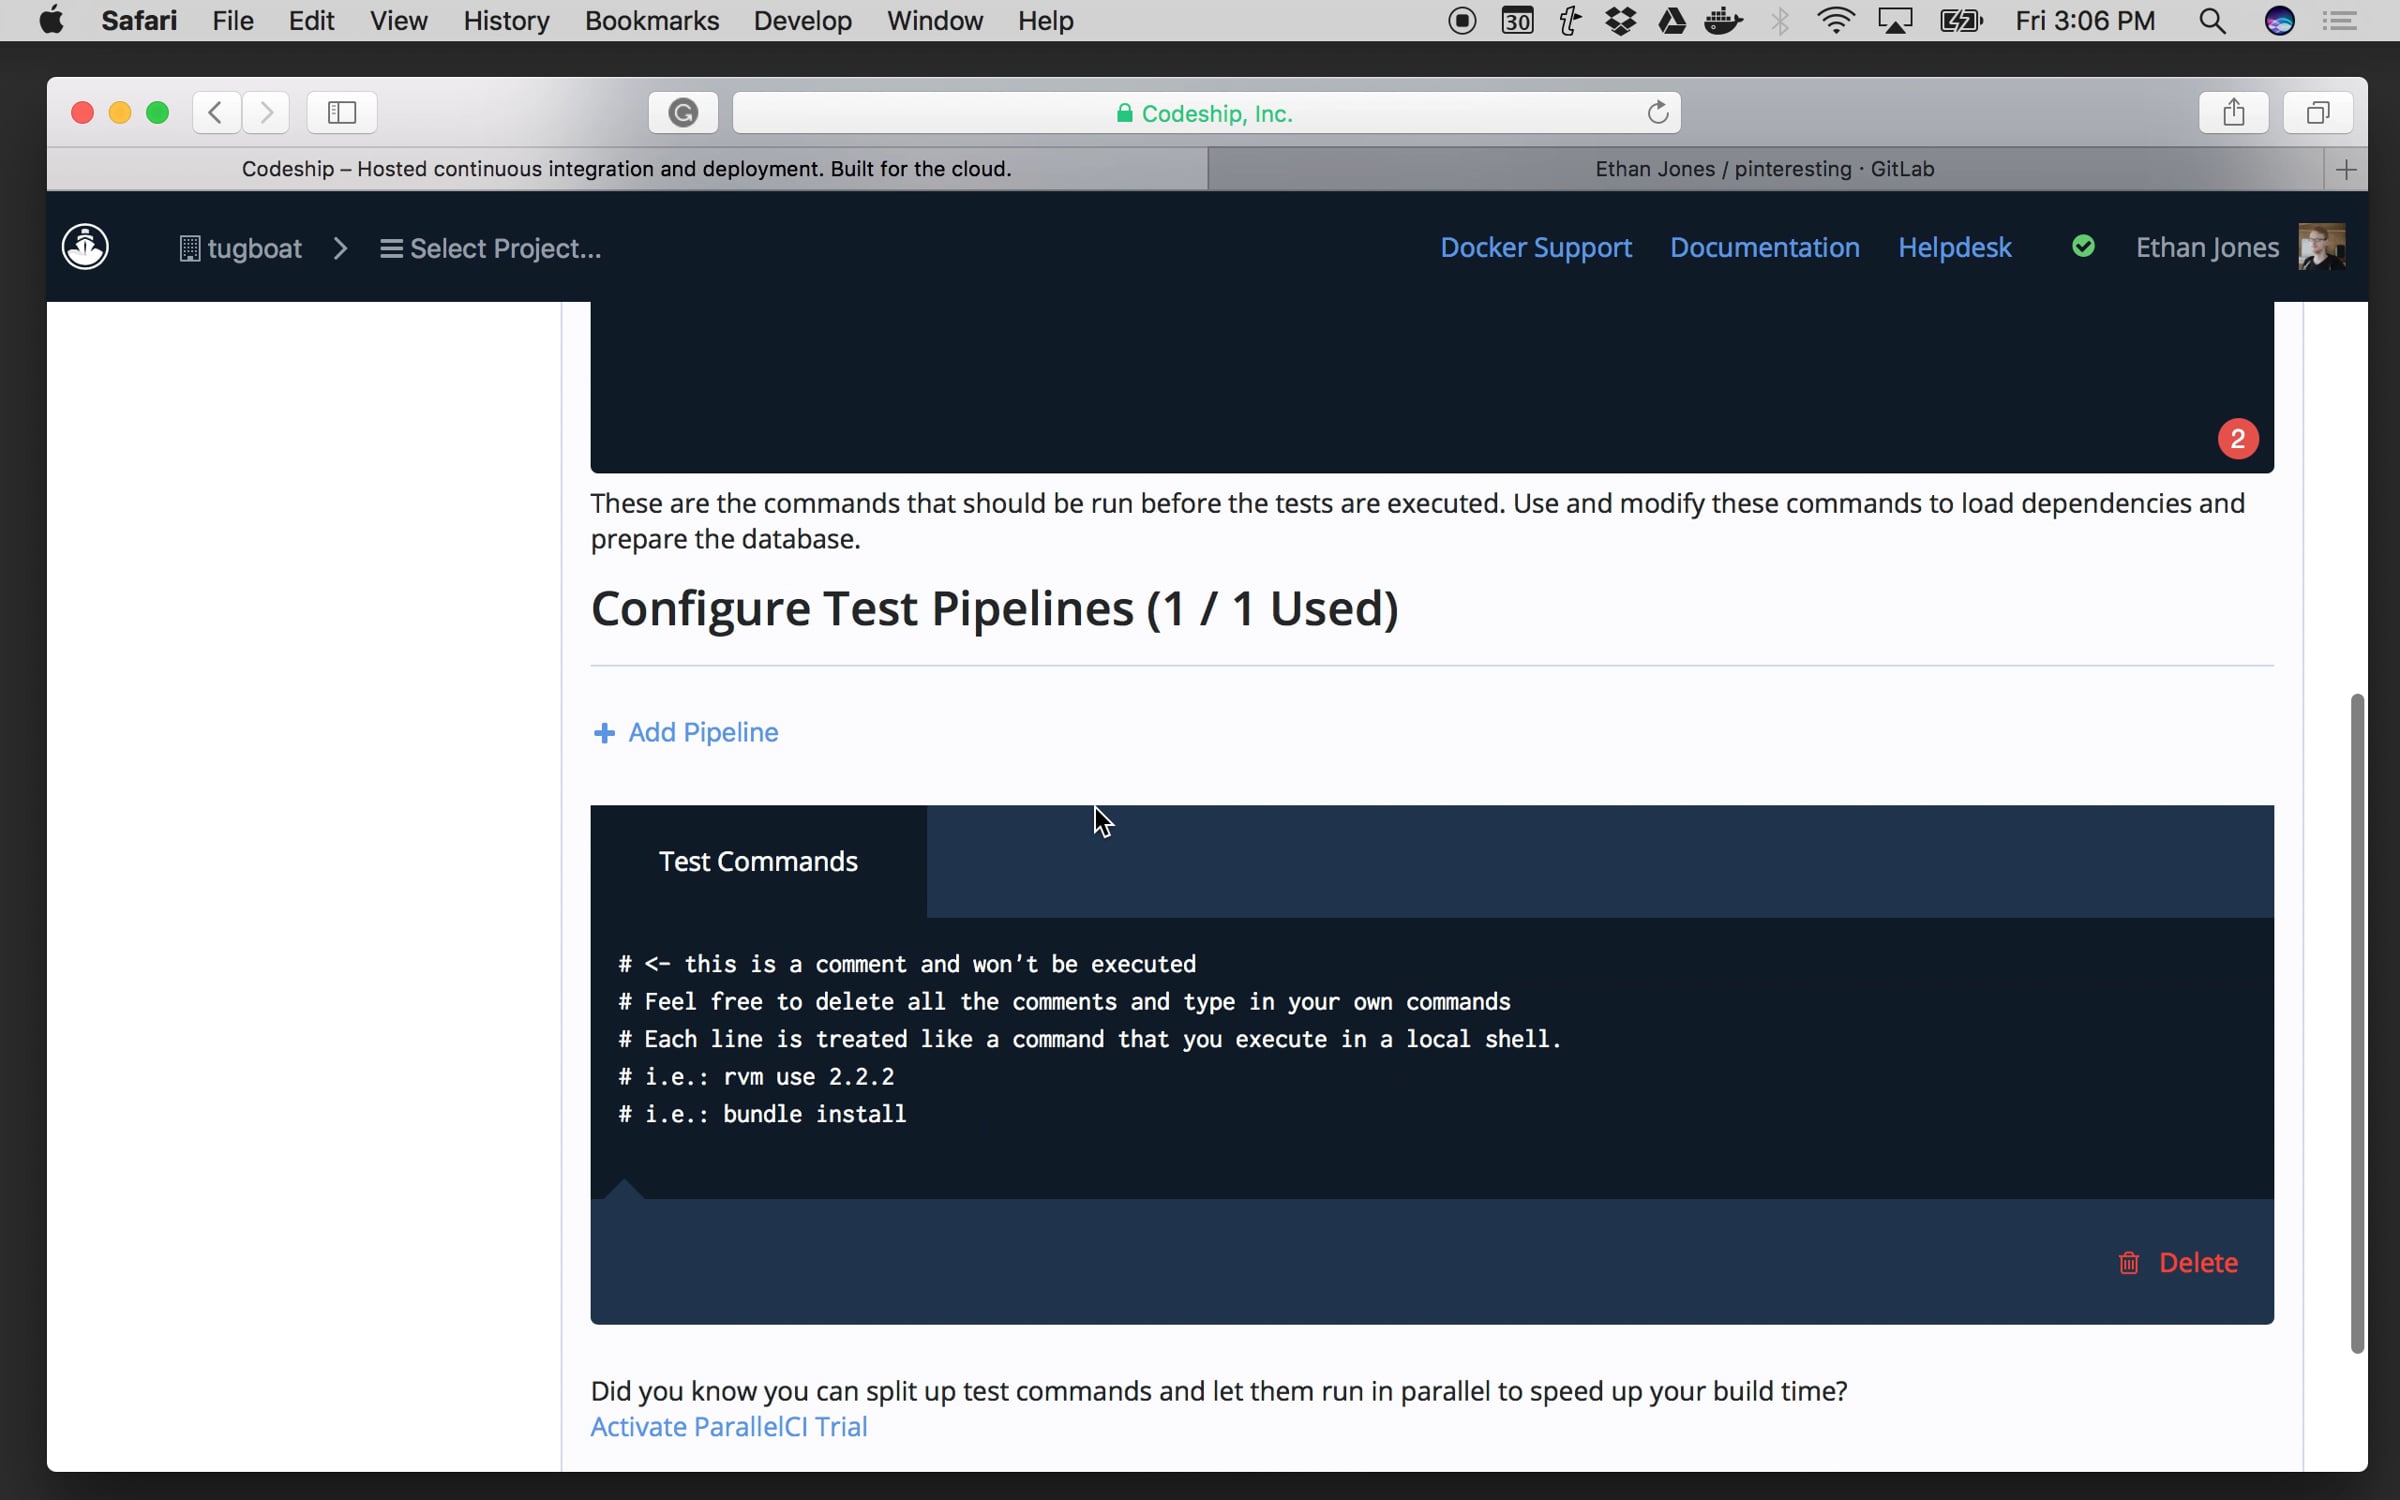Open the Safari Develop menu
2400x1500 pixels.
click(x=802, y=21)
